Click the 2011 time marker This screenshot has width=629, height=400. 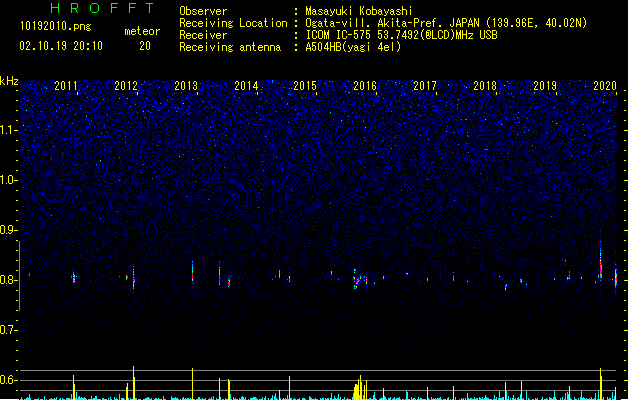(66, 86)
